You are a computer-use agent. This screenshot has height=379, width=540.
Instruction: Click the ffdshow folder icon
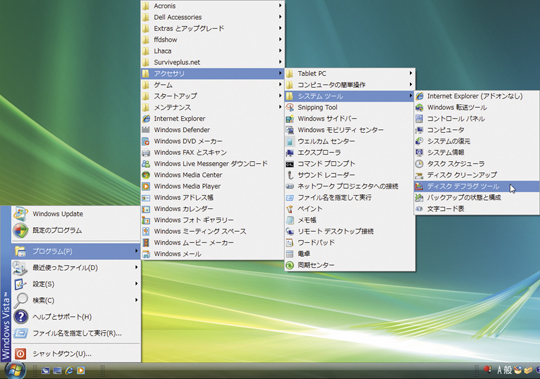[x=146, y=40]
